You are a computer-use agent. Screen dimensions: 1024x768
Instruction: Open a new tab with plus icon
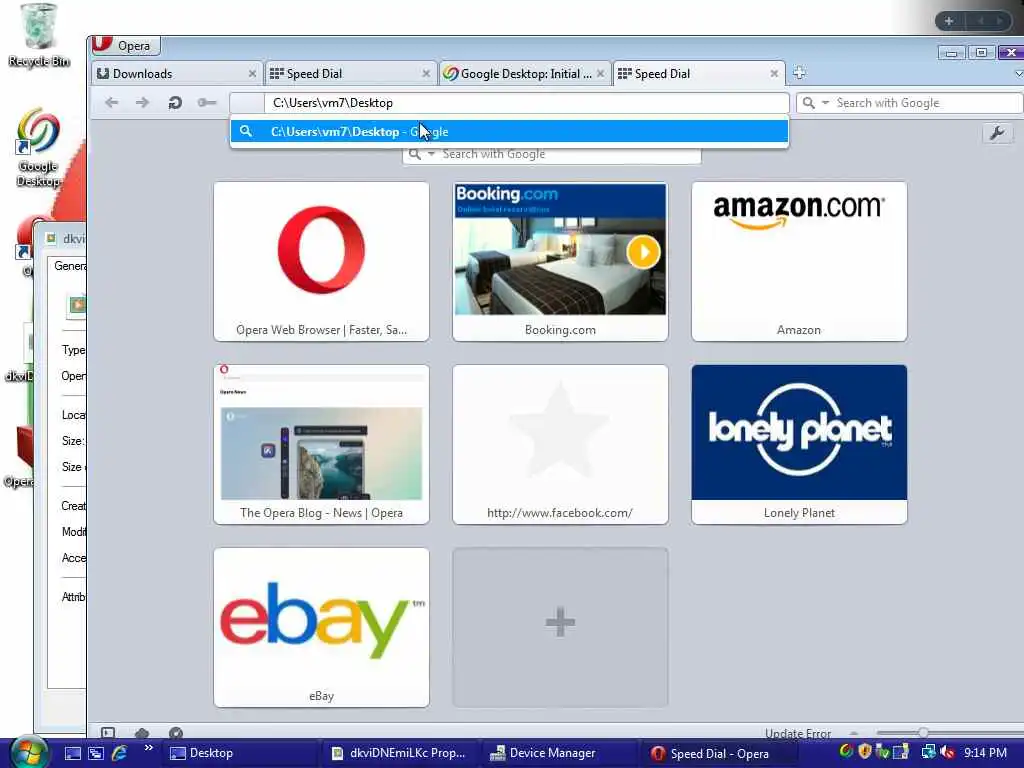pos(799,72)
